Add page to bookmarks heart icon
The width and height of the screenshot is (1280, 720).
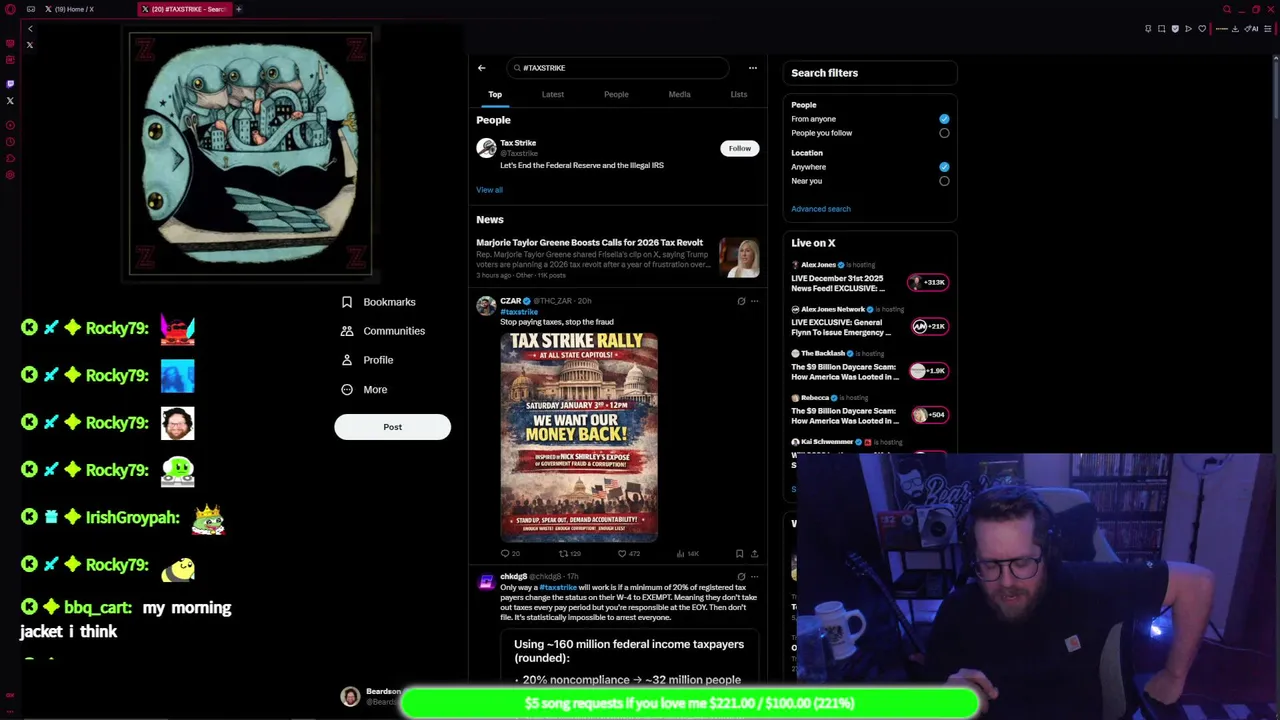point(1202,29)
